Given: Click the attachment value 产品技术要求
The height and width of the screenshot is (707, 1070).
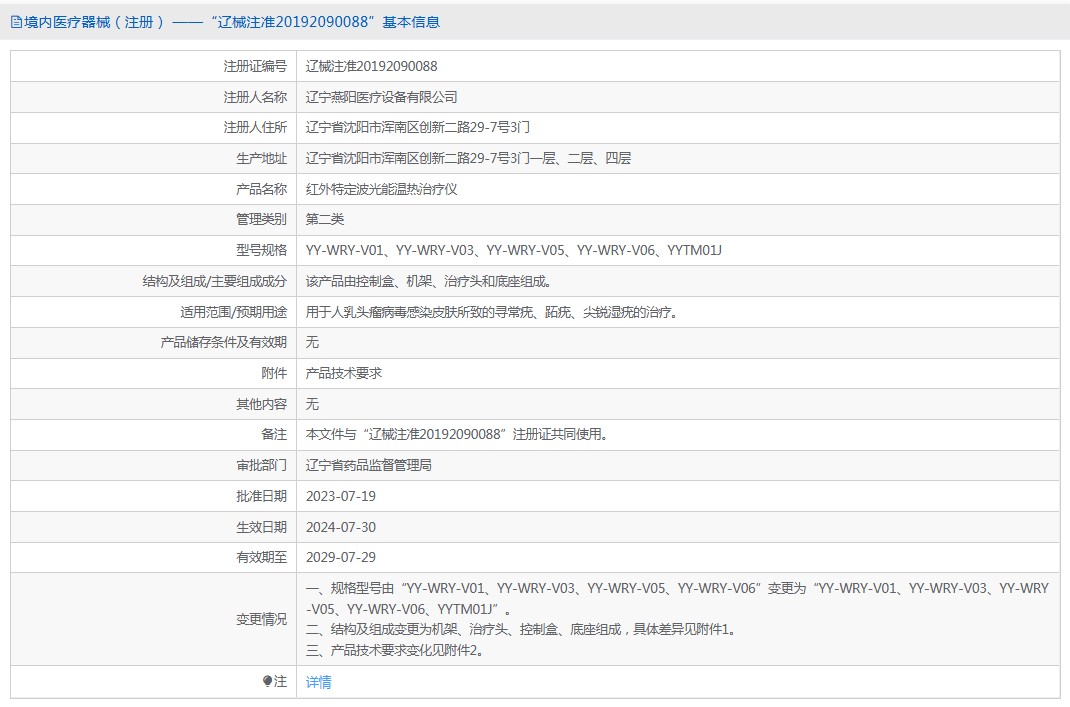Looking at the screenshot, I should click(343, 373).
